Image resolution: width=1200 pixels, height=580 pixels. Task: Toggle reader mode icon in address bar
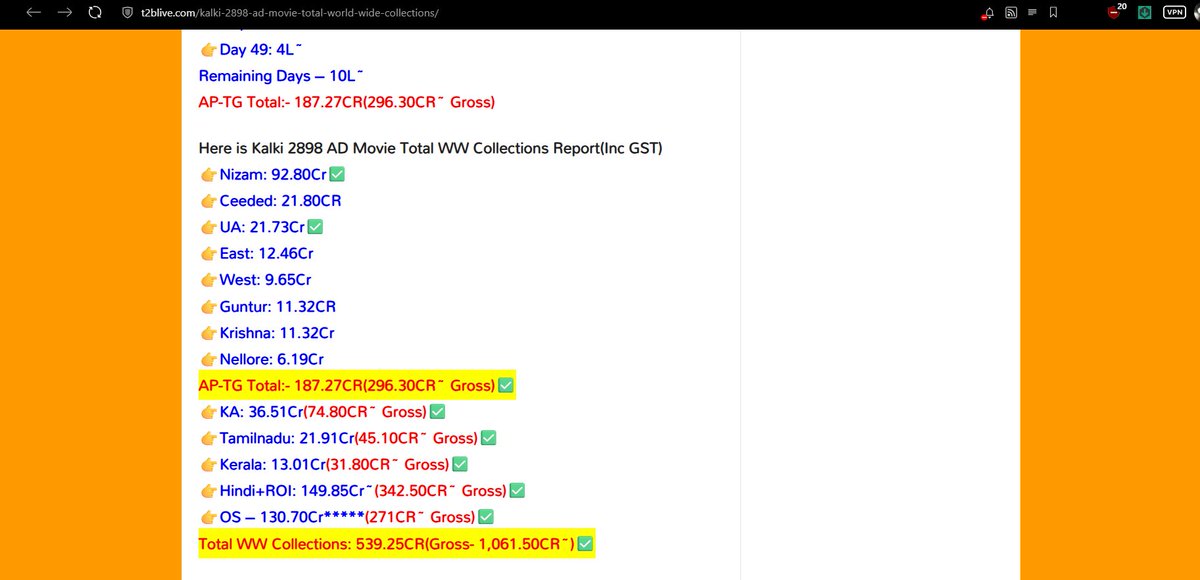[x=1032, y=13]
